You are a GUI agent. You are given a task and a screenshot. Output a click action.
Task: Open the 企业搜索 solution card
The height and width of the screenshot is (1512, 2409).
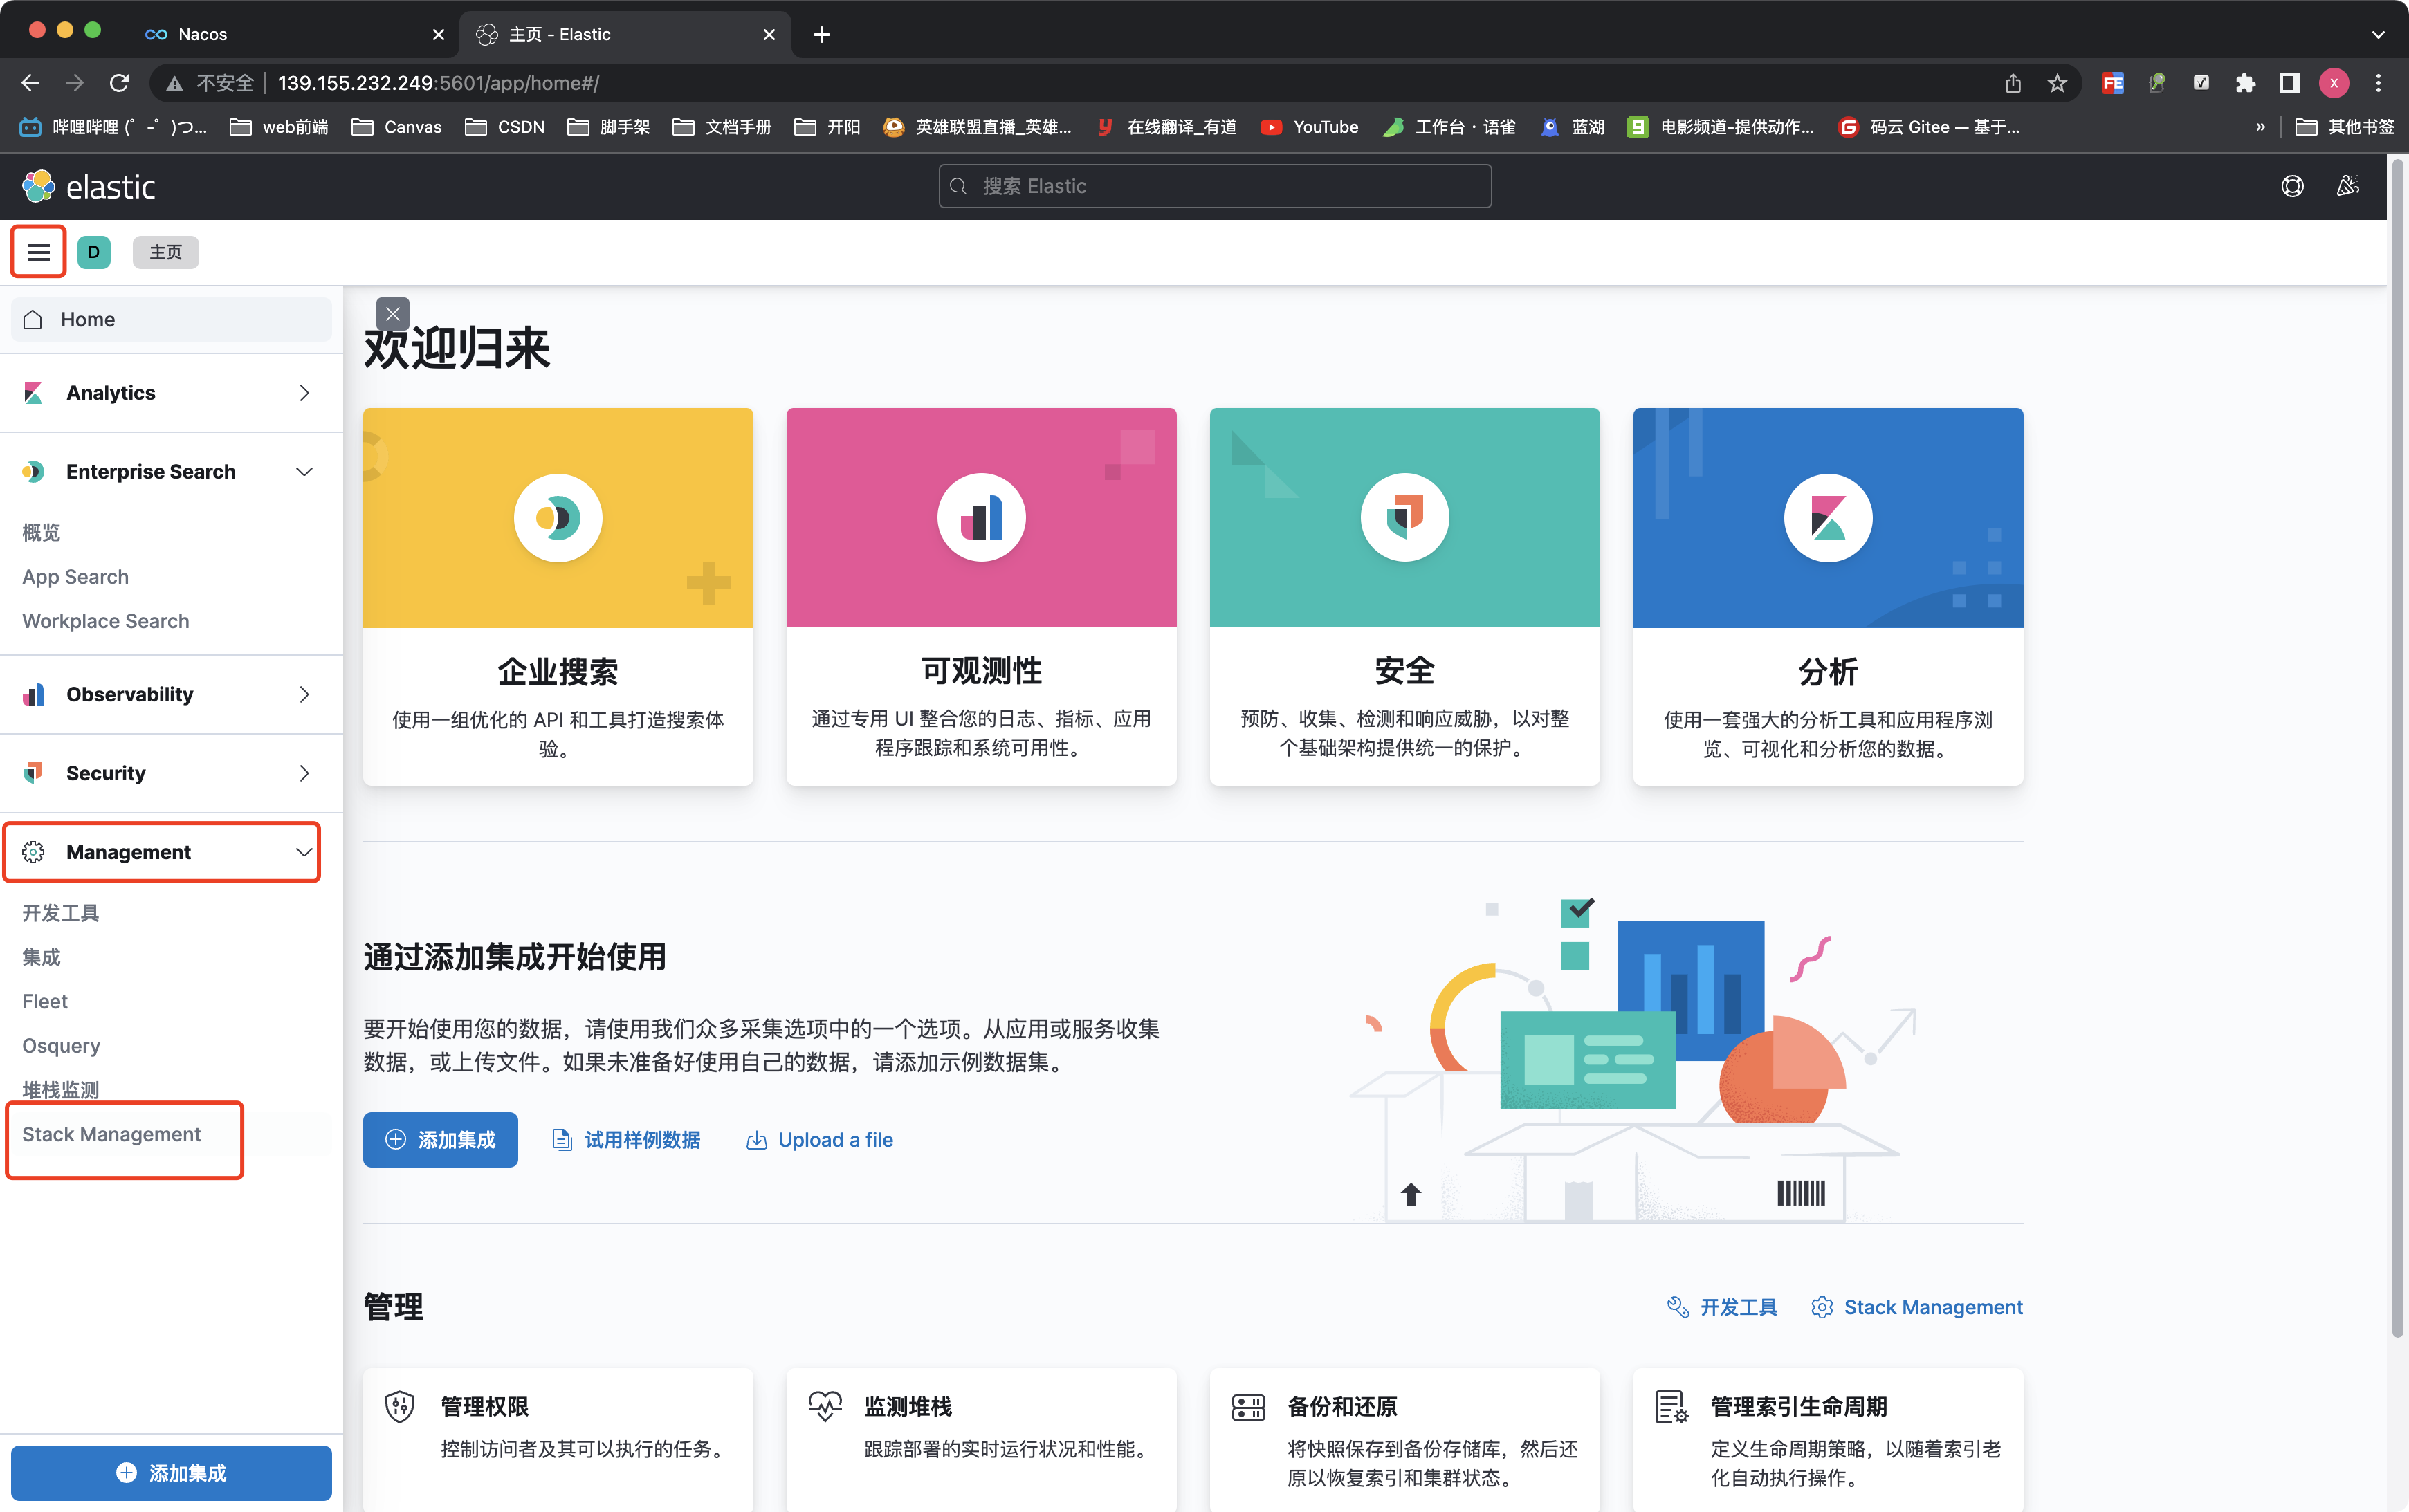[x=558, y=597]
